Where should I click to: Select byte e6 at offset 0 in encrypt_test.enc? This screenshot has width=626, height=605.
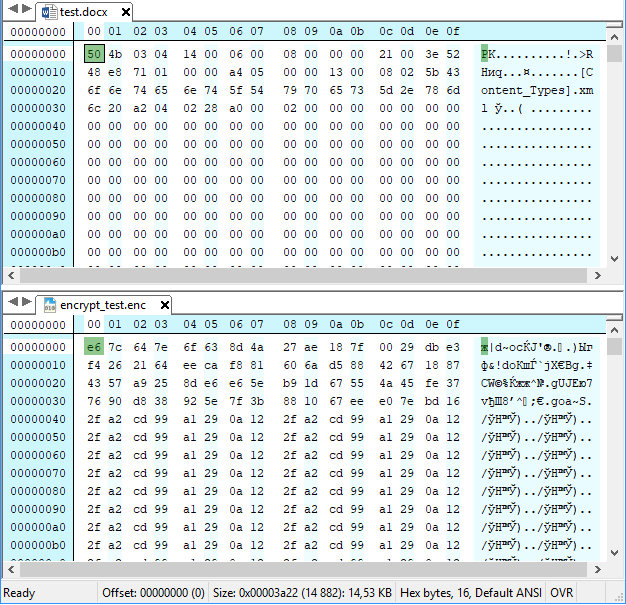coord(94,346)
